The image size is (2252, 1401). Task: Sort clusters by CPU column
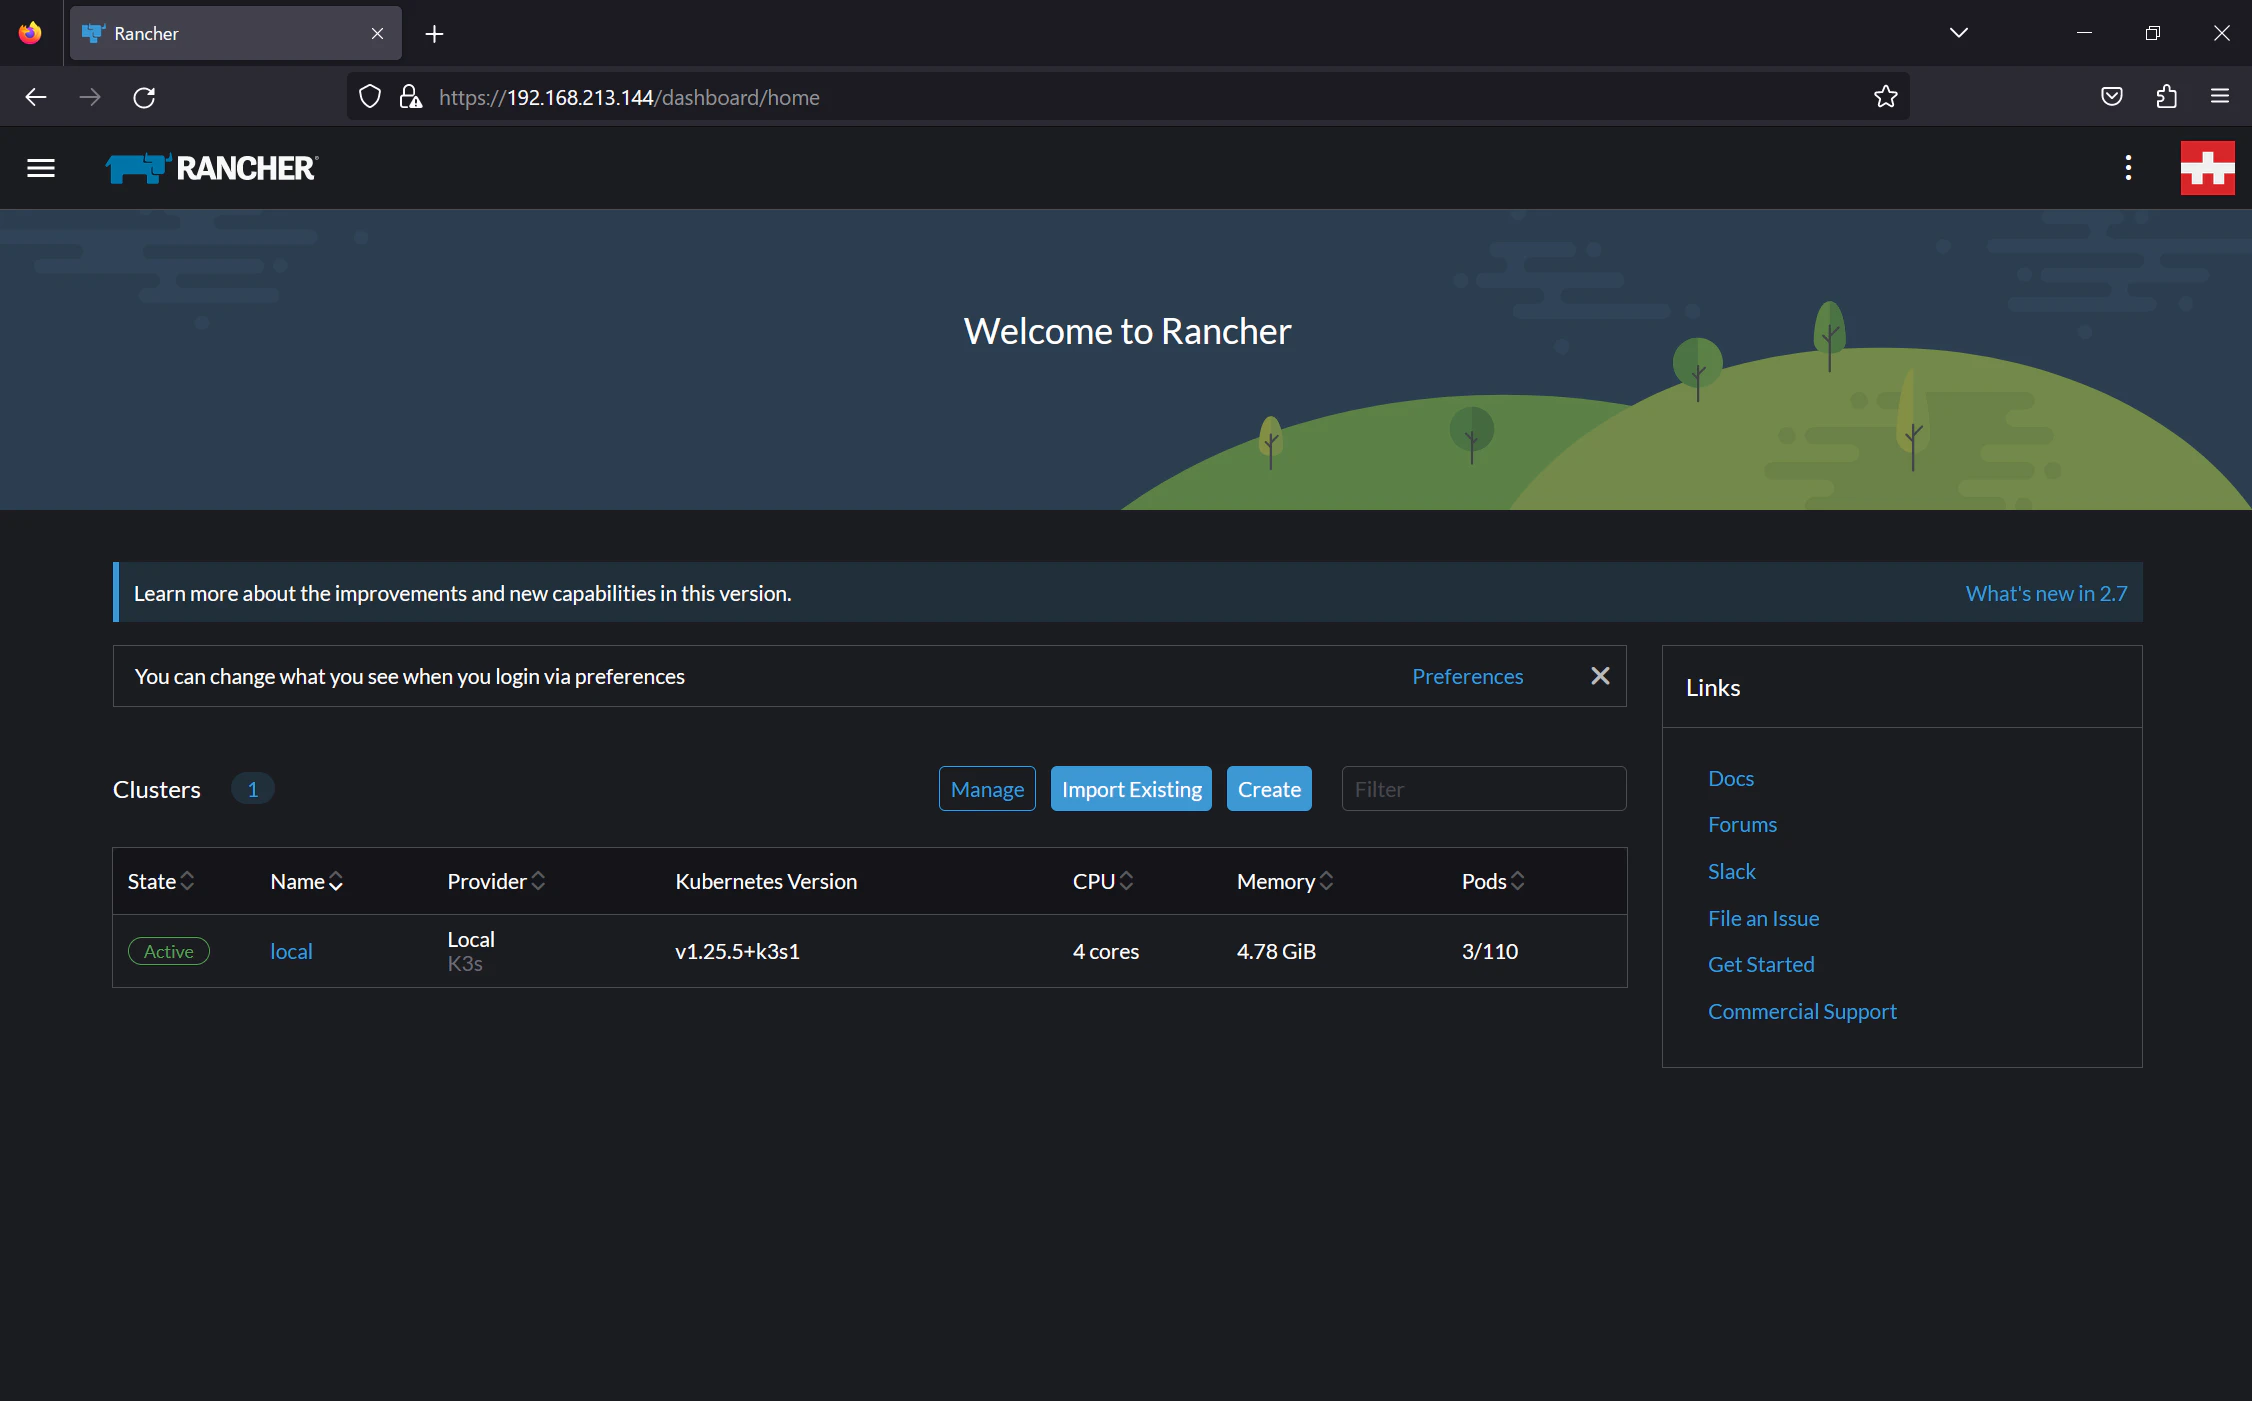[x=1103, y=881]
